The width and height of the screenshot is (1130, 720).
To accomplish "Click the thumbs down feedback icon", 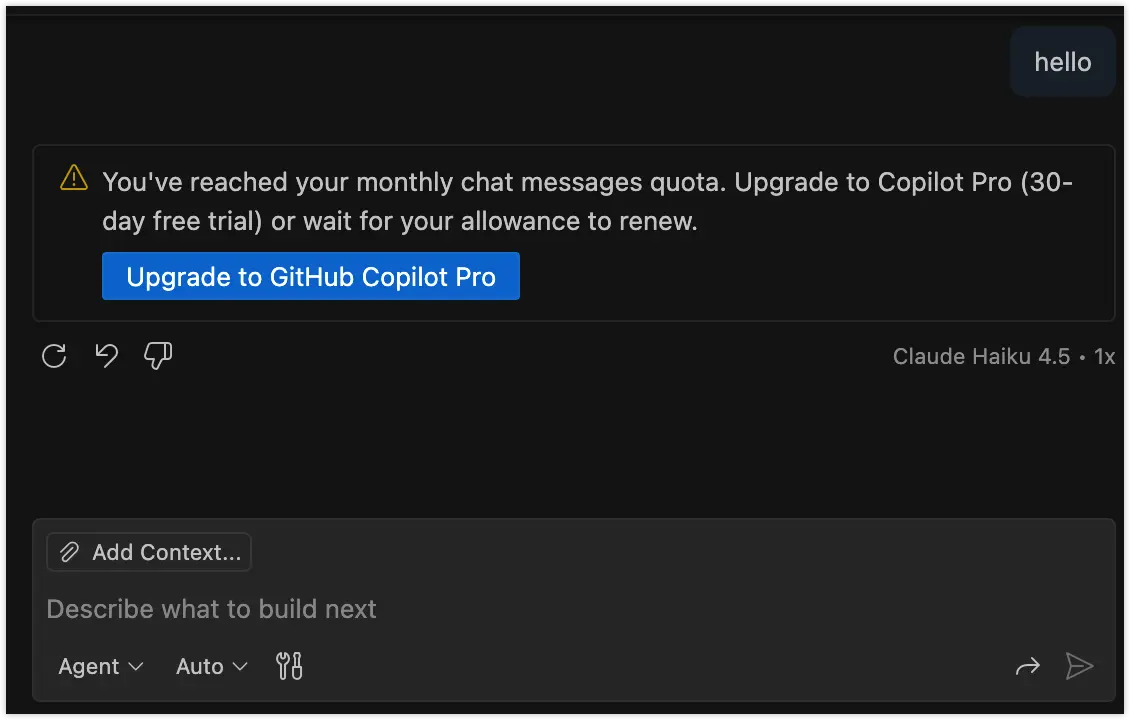I will (x=158, y=356).
